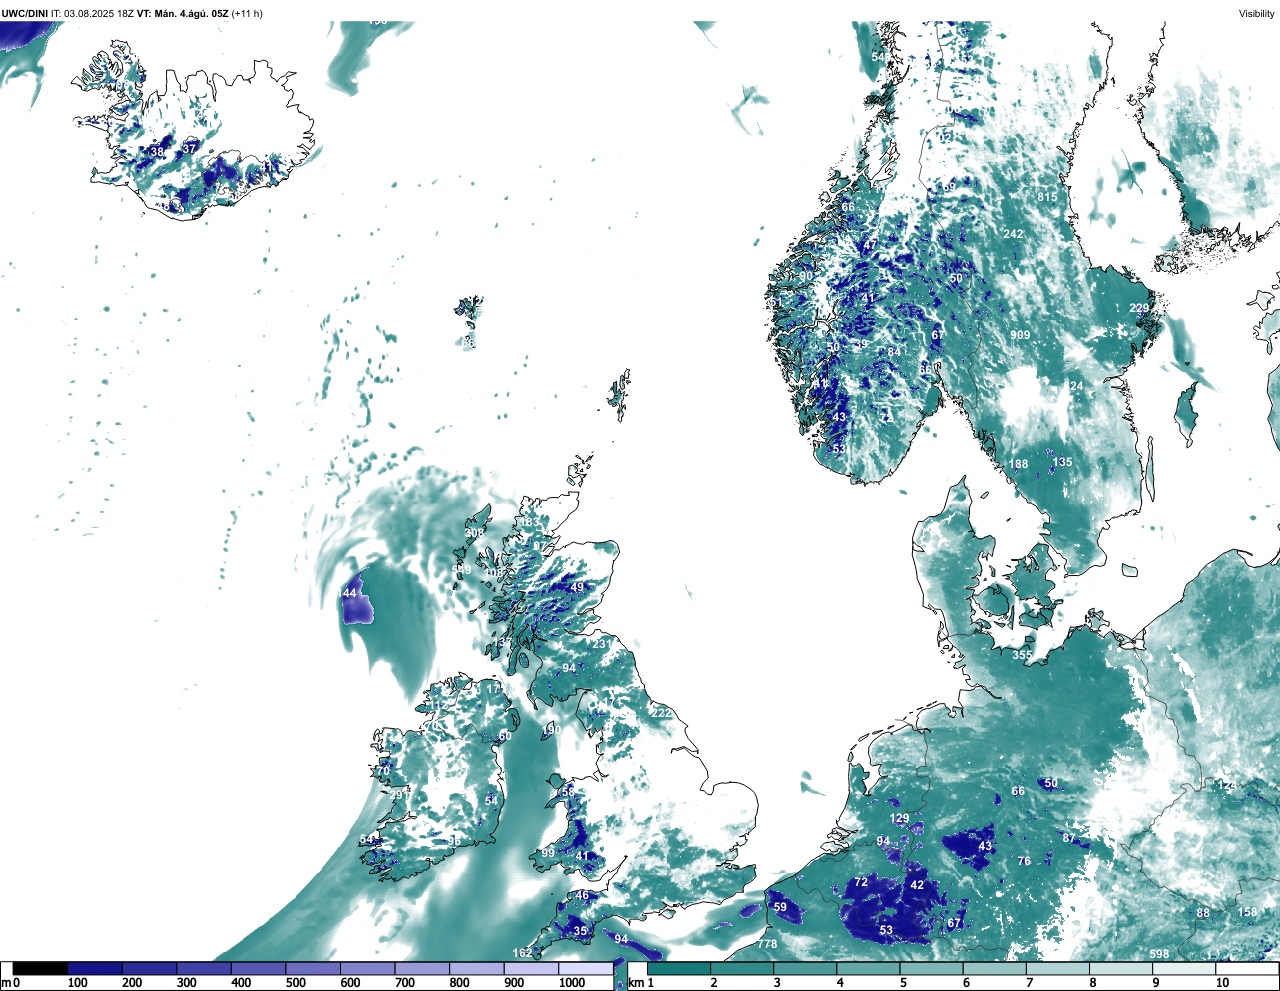The height and width of the screenshot is (991, 1280).
Task: Click the 158 value at the right edge
Action: click(1248, 913)
